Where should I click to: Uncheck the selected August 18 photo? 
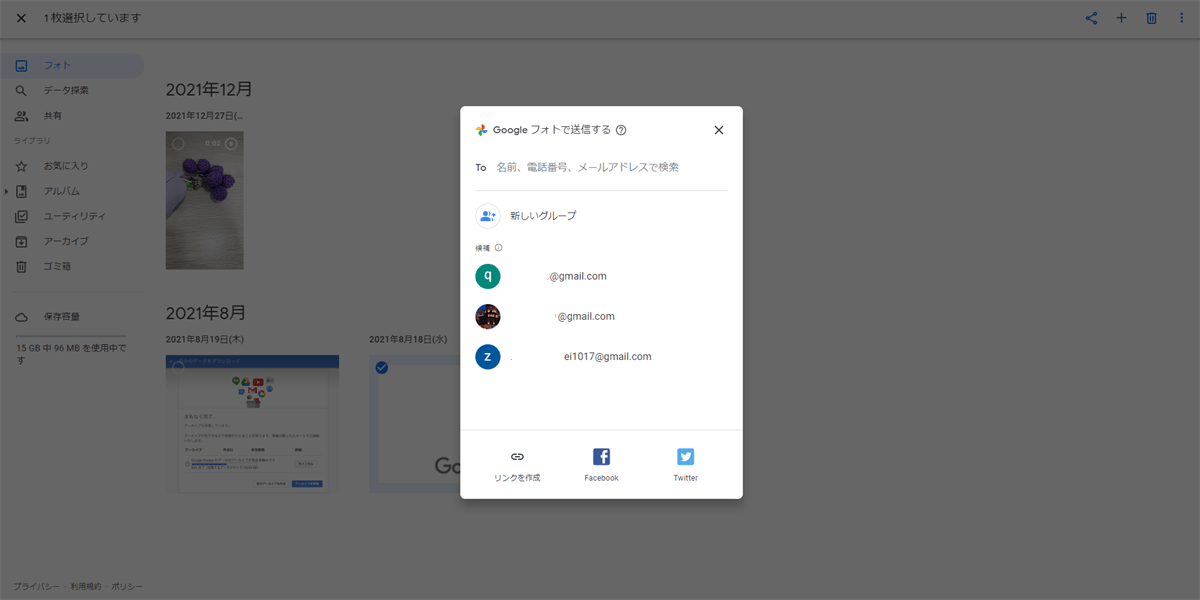pos(381,367)
